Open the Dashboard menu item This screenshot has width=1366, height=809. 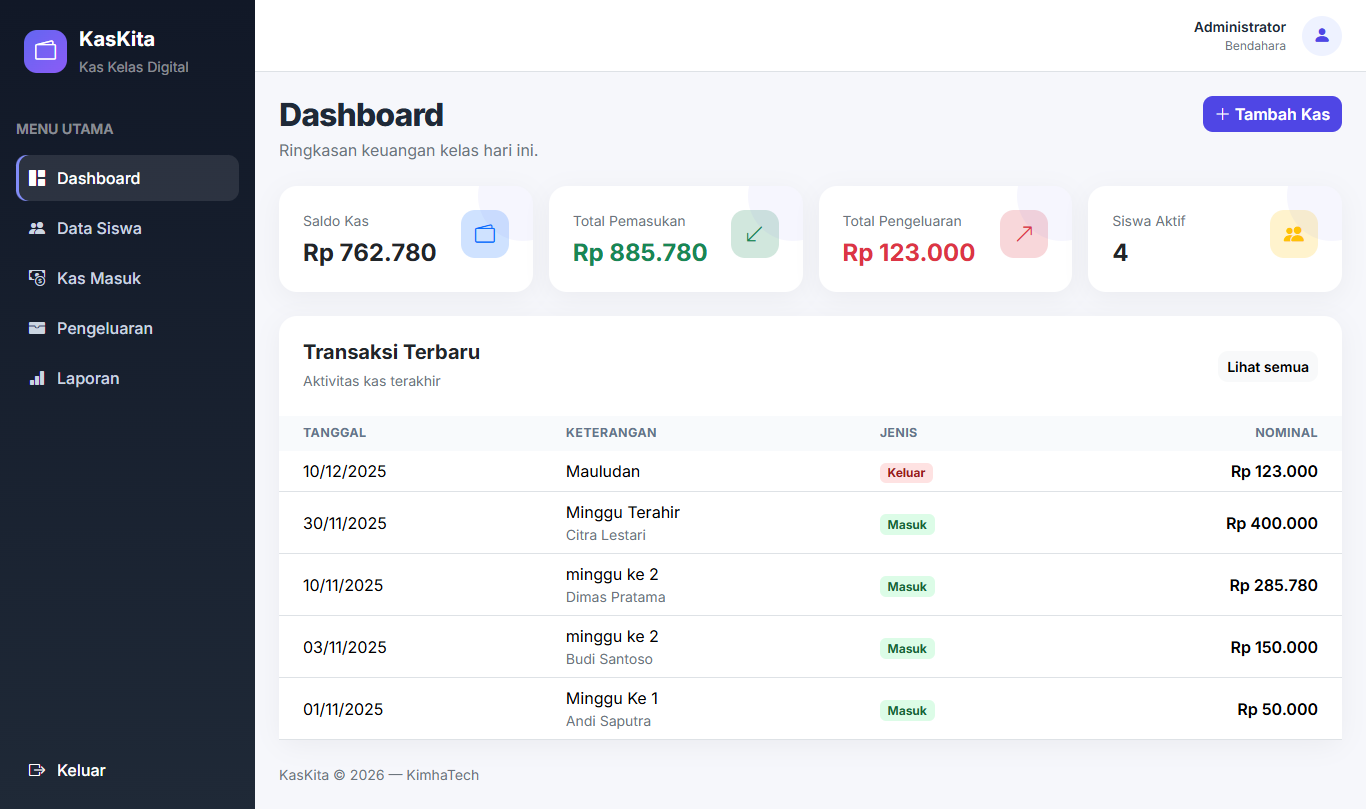(x=128, y=178)
